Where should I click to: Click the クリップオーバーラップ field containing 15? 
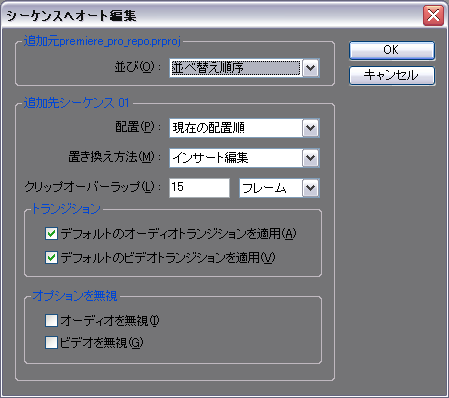click(199, 188)
